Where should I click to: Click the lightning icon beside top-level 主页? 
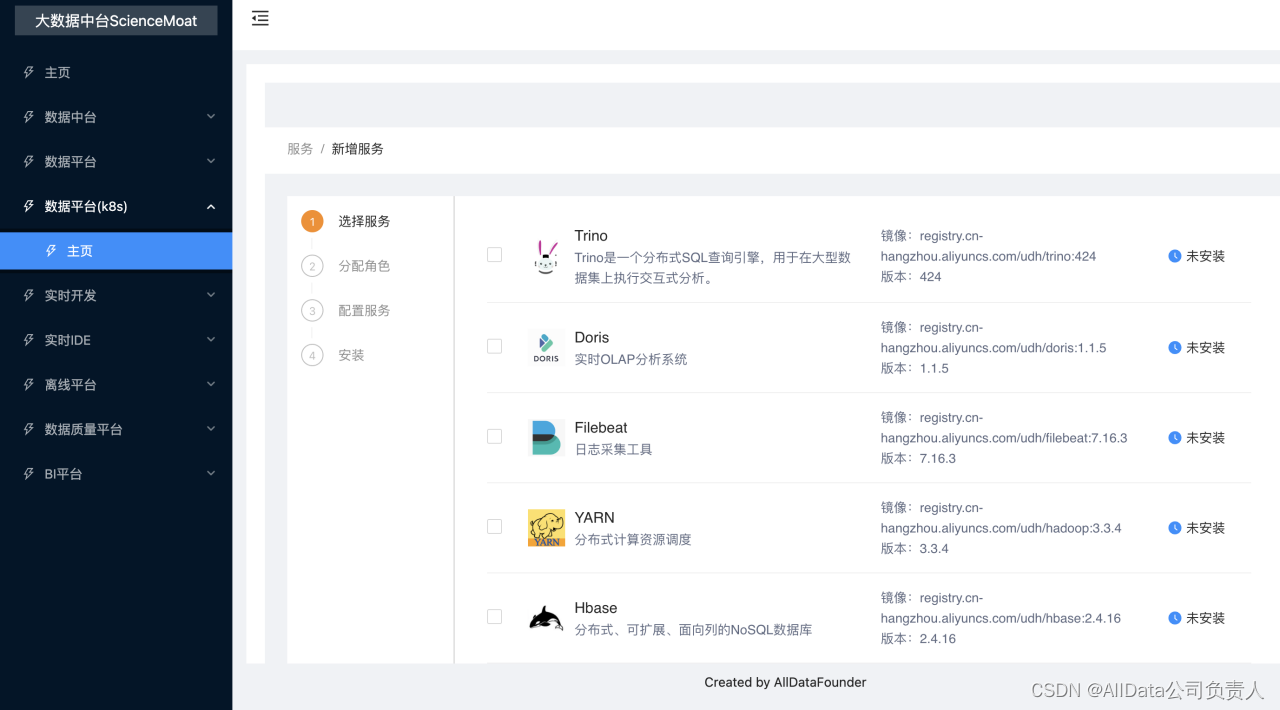coord(29,72)
